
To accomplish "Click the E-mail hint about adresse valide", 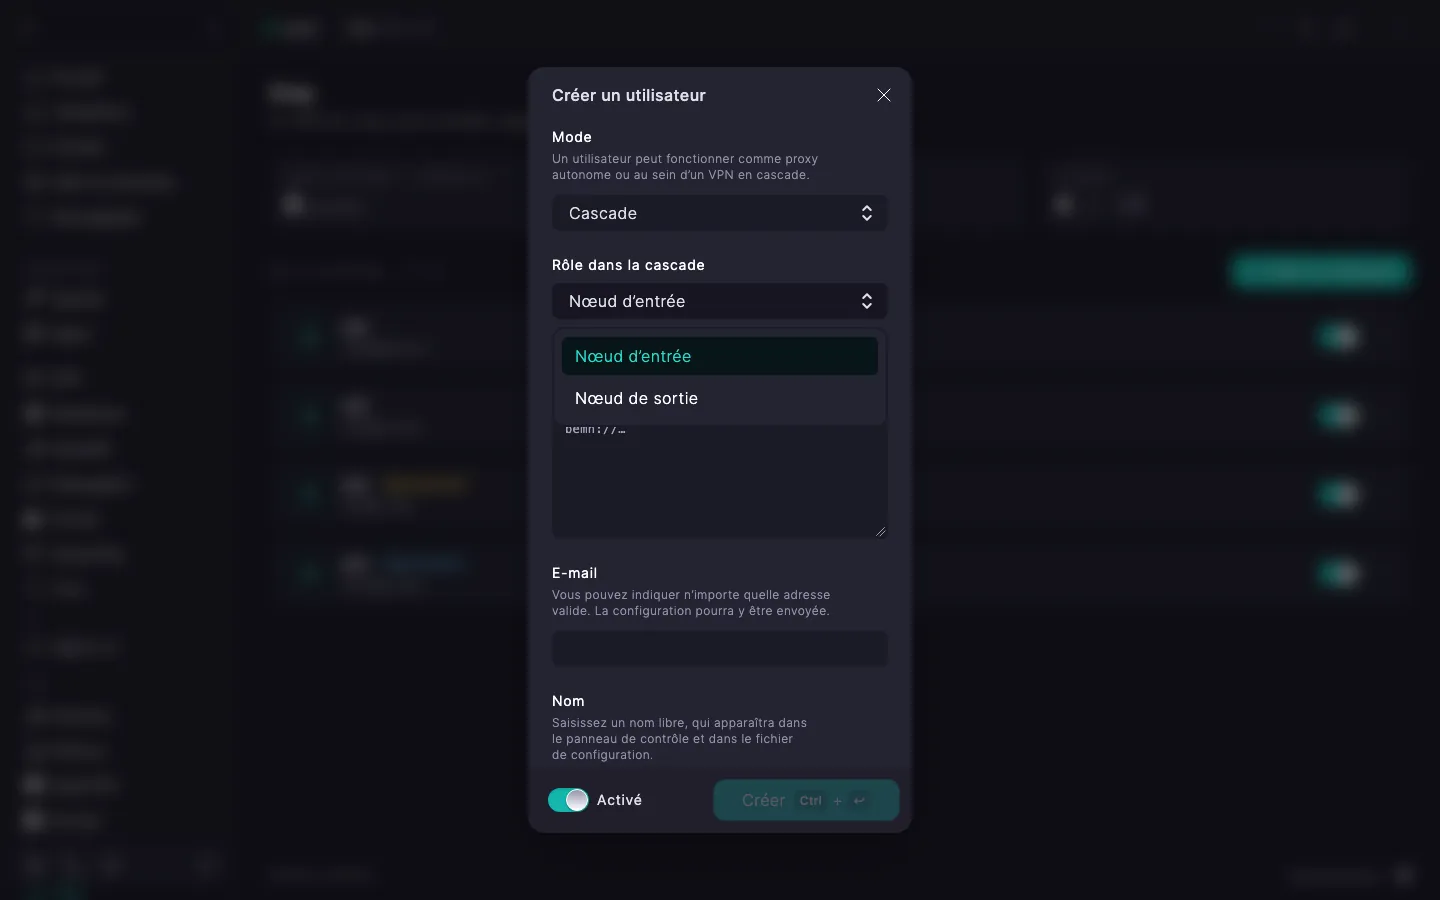I will pyautogui.click(x=691, y=603).
